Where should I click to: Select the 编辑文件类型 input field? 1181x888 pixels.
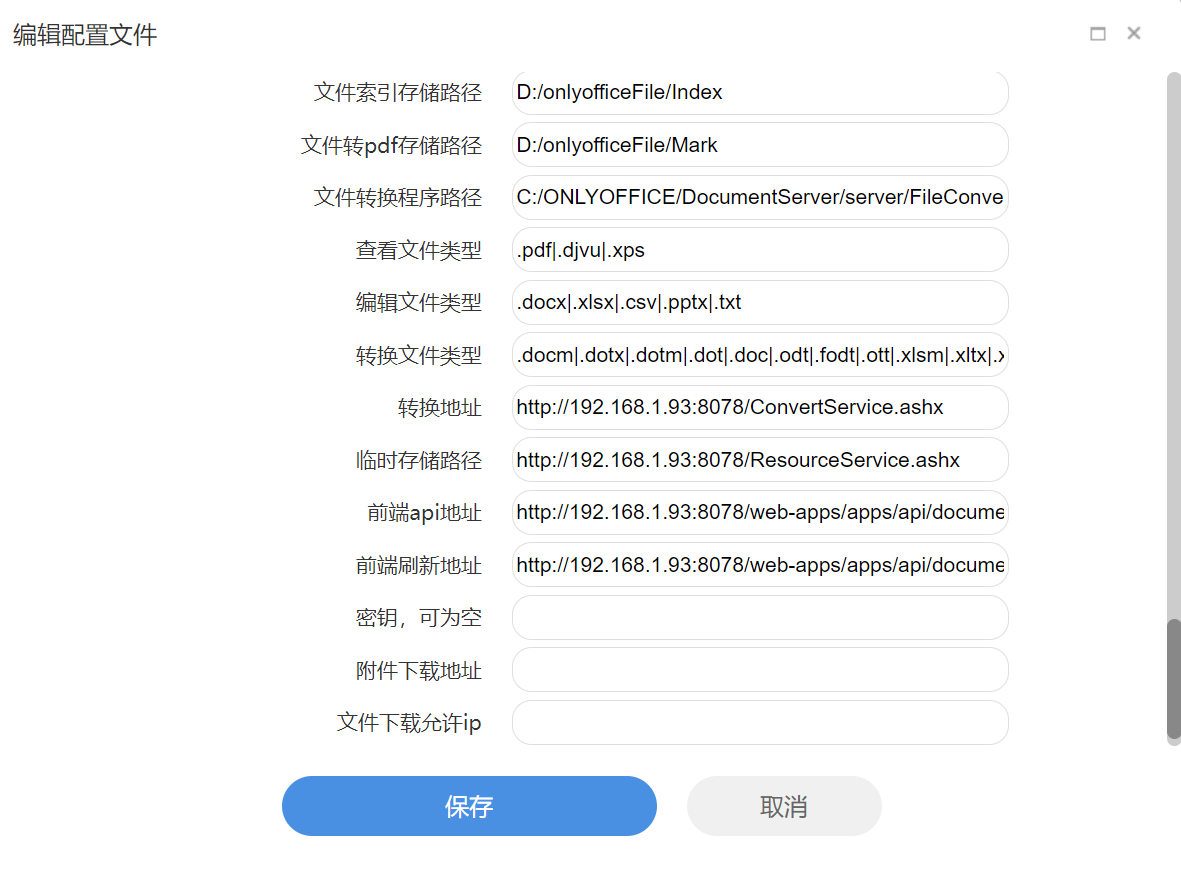click(x=760, y=302)
